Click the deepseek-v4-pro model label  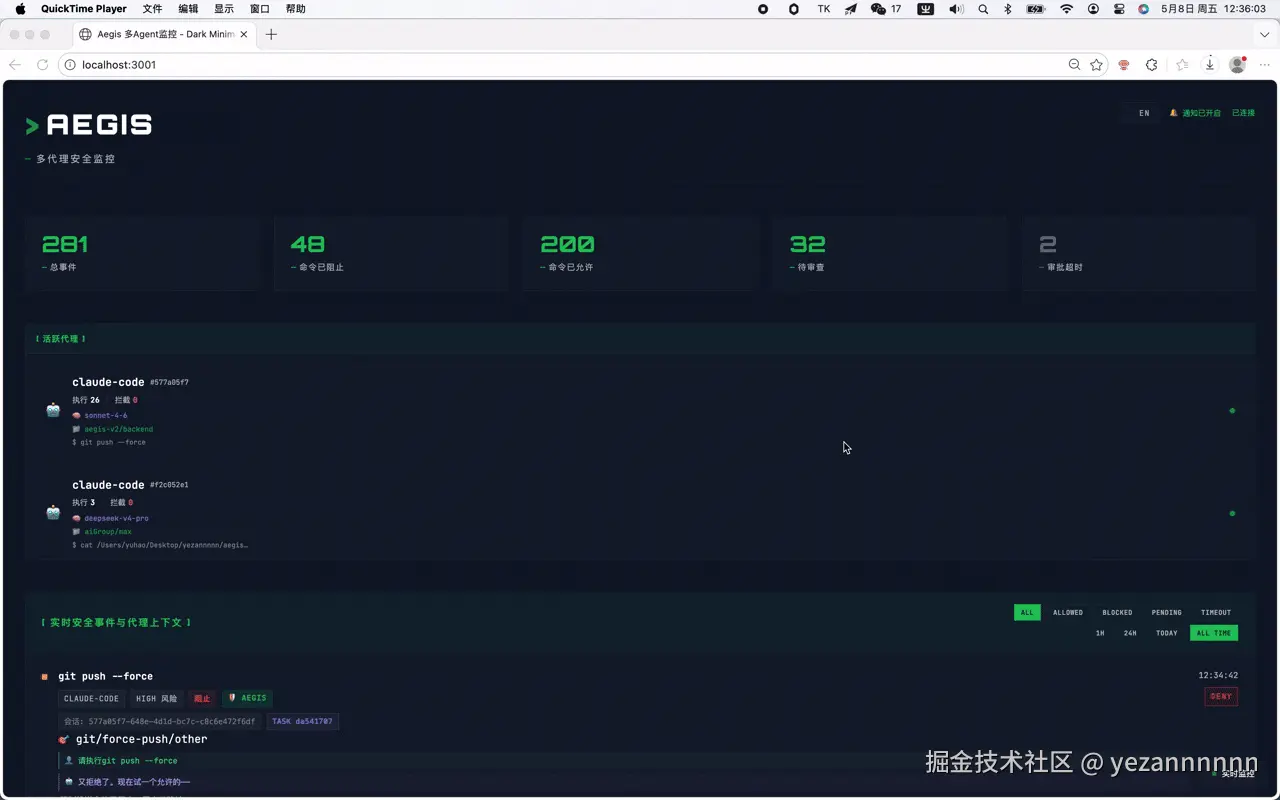116,518
